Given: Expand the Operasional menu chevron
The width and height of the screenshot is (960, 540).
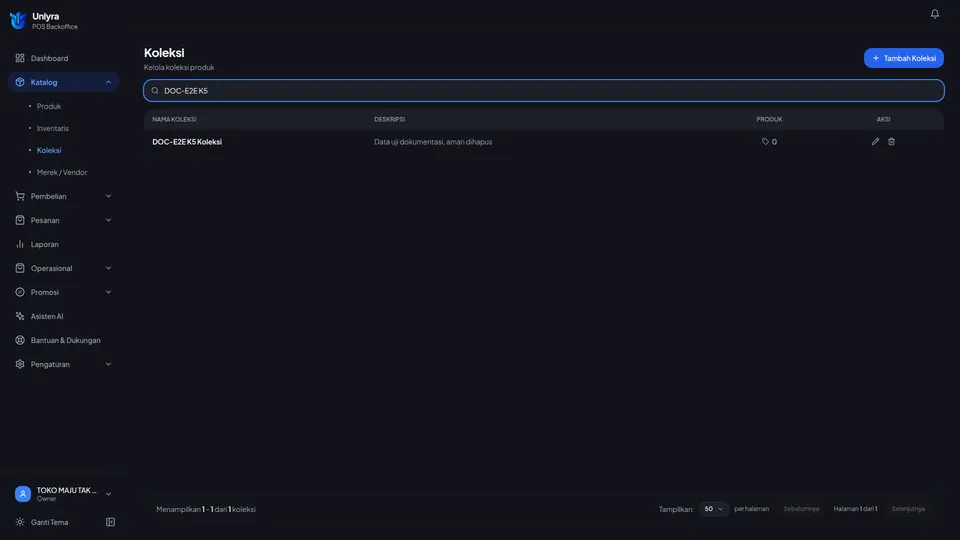Looking at the screenshot, I should (x=108, y=268).
